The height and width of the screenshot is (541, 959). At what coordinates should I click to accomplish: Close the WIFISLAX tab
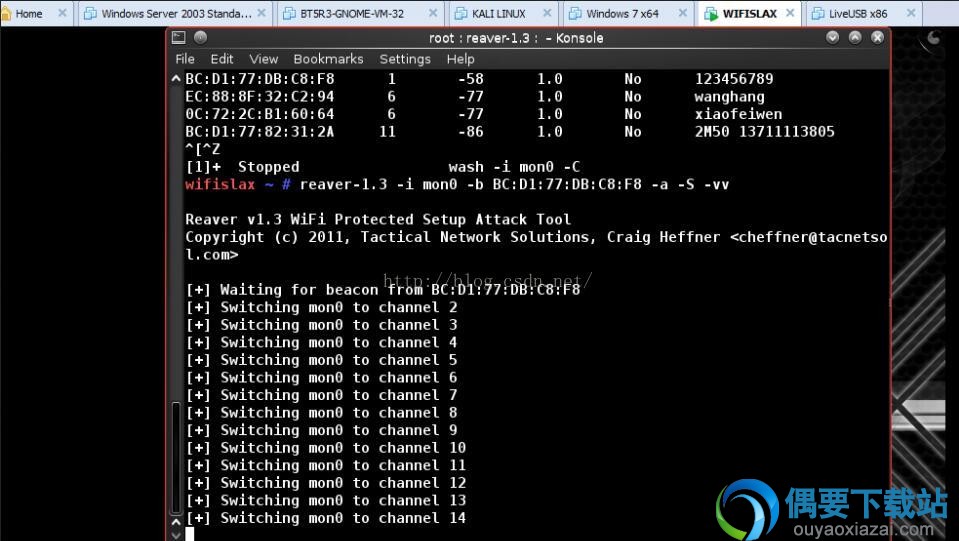tap(790, 13)
